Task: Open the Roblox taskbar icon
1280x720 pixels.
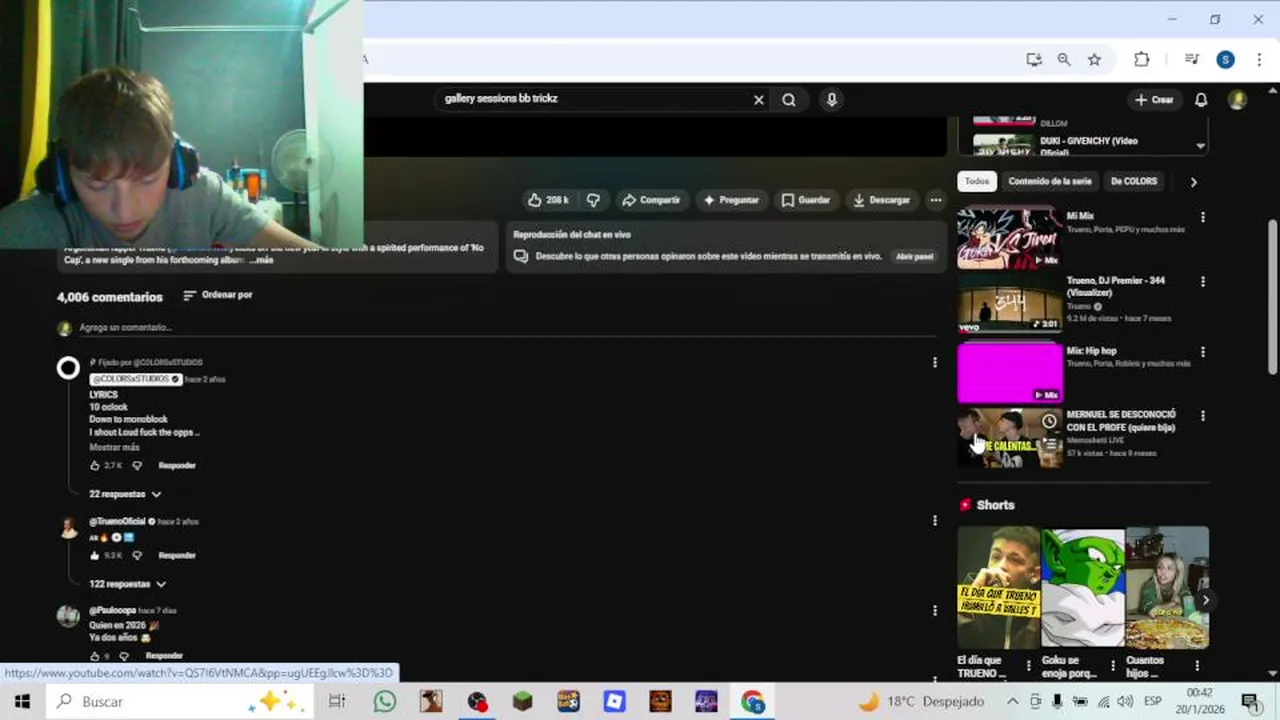Action: point(614,702)
